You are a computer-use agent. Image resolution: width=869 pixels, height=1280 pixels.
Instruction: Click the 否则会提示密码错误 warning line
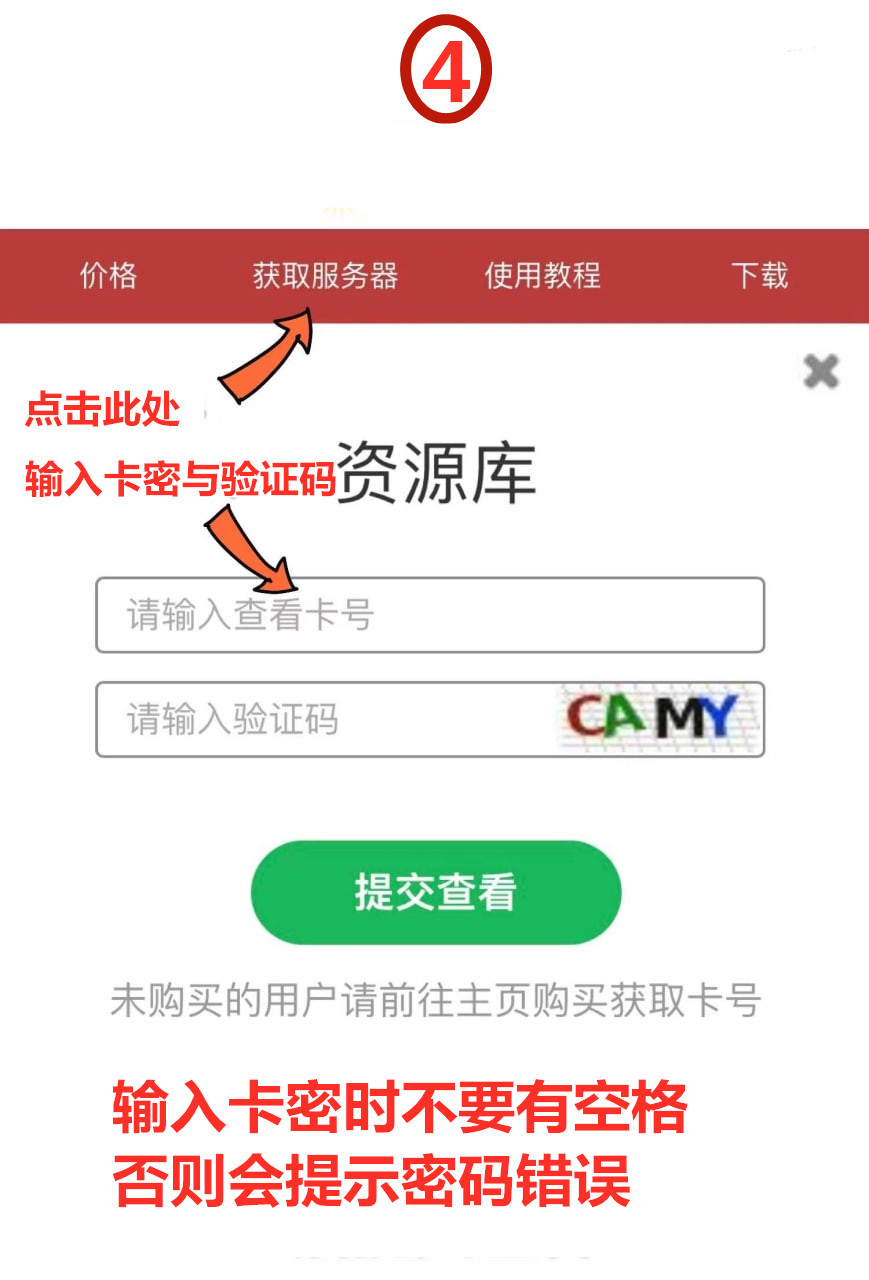[371, 1182]
